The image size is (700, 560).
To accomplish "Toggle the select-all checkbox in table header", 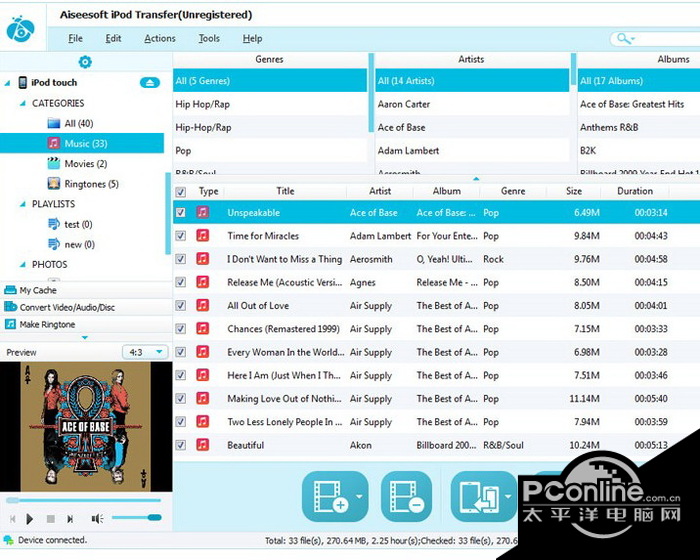I will pos(180,192).
